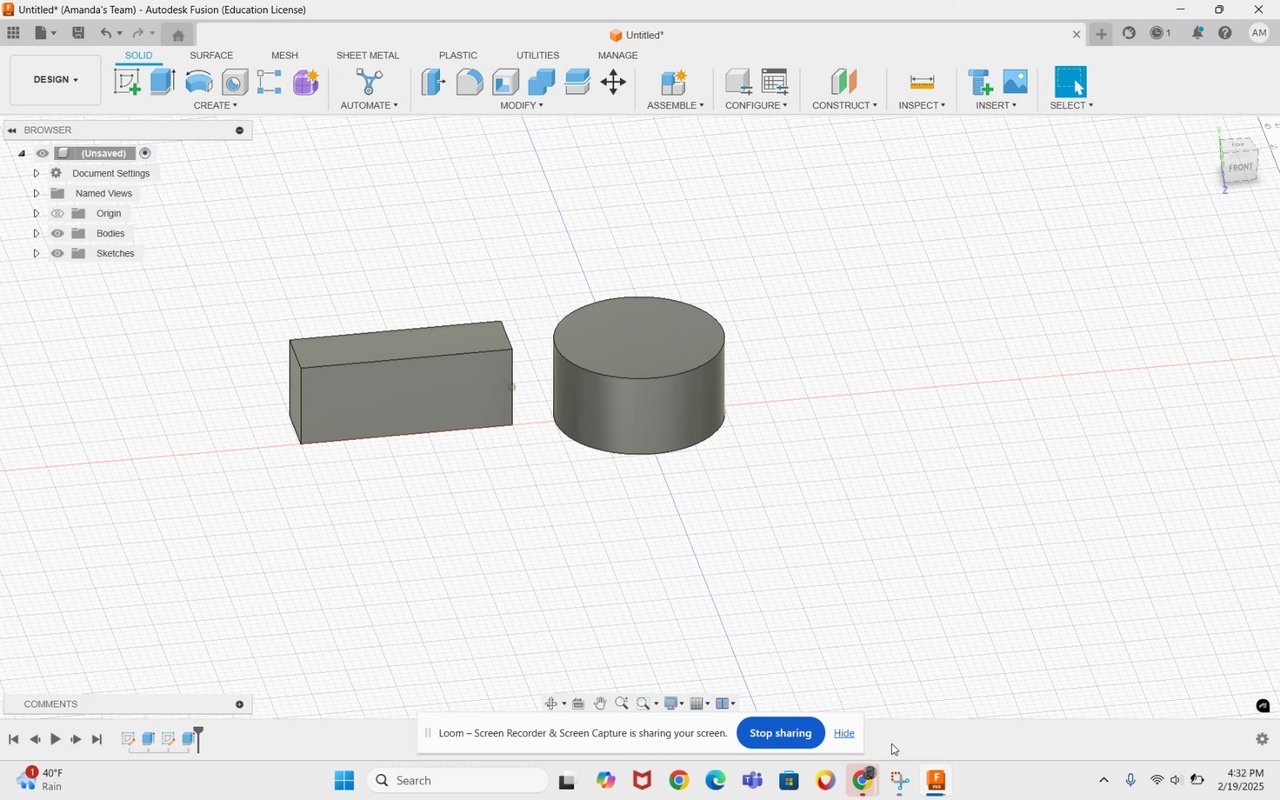Click the Stop sharing button
Image resolution: width=1280 pixels, height=800 pixels.
click(x=780, y=733)
